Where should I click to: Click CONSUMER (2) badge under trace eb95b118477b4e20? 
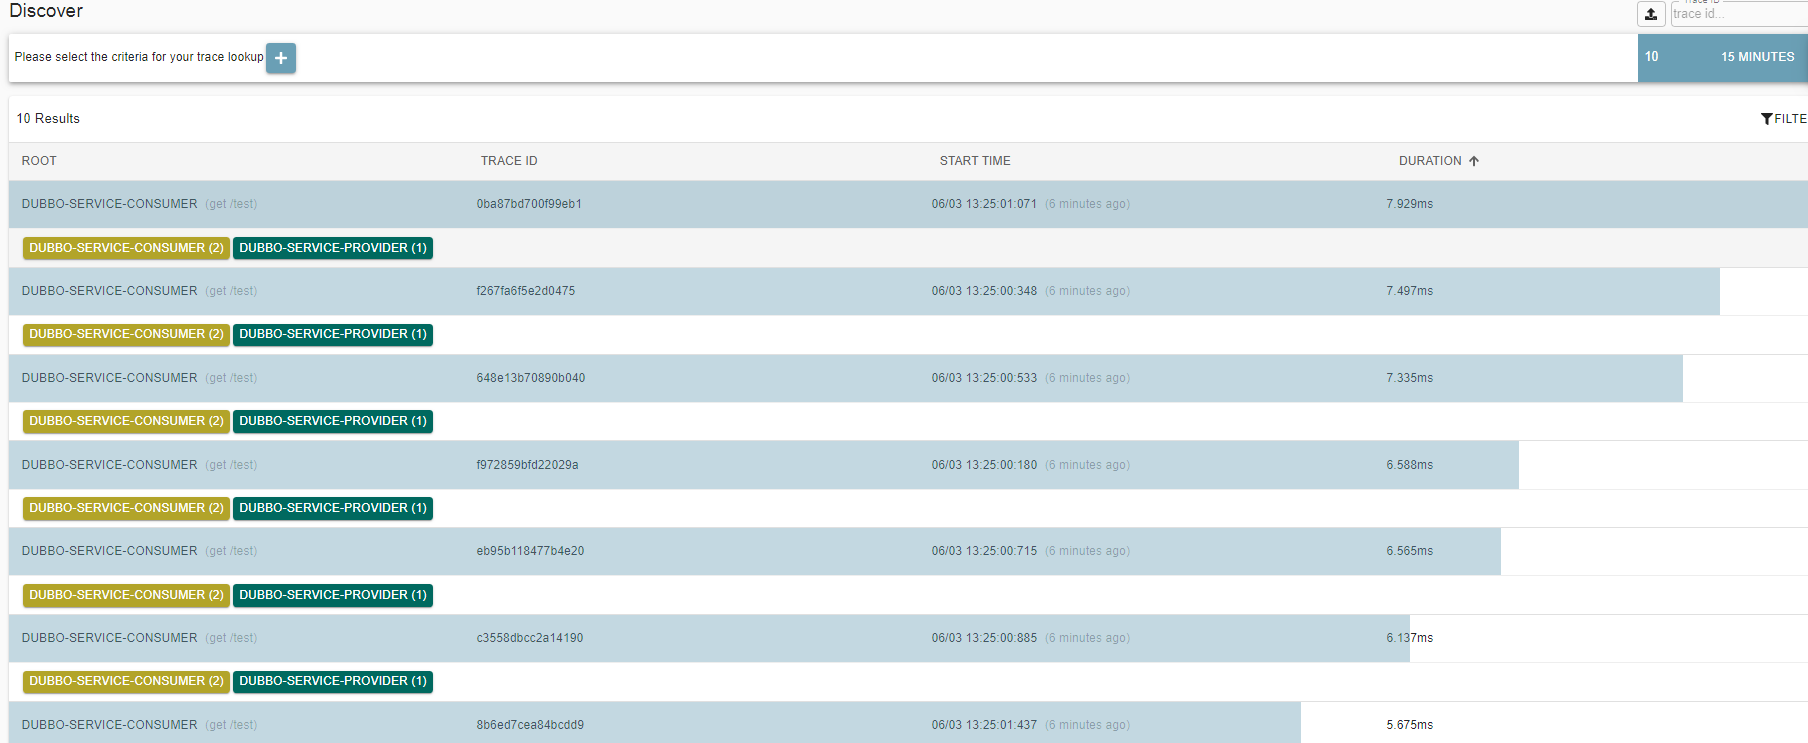126,595
